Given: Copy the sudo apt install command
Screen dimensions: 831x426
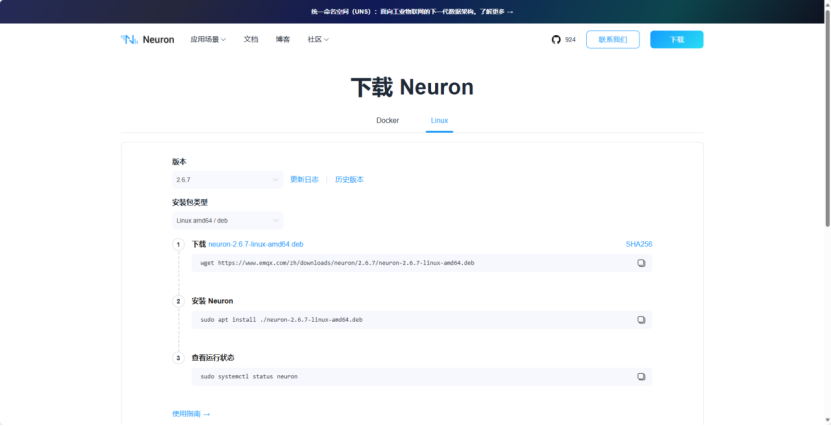Looking at the screenshot, I should [x=641, y=320].
